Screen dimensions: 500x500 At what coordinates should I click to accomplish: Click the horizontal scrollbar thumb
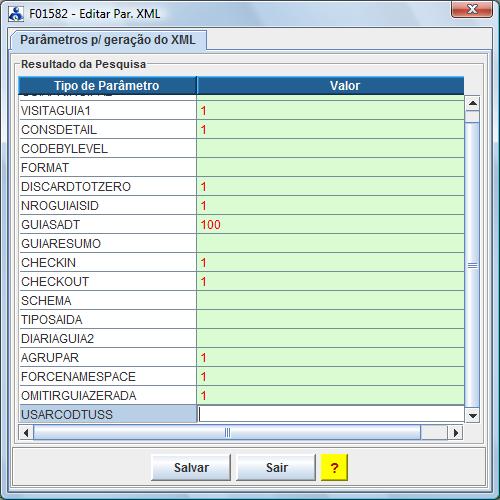[x=227, y=433]
